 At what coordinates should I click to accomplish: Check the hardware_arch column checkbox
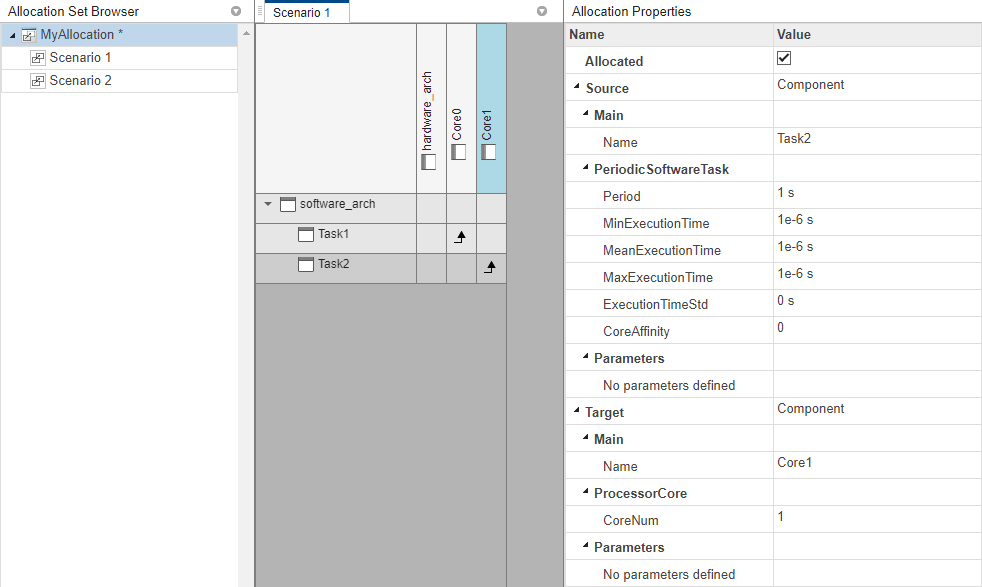[x=429, y=162]
